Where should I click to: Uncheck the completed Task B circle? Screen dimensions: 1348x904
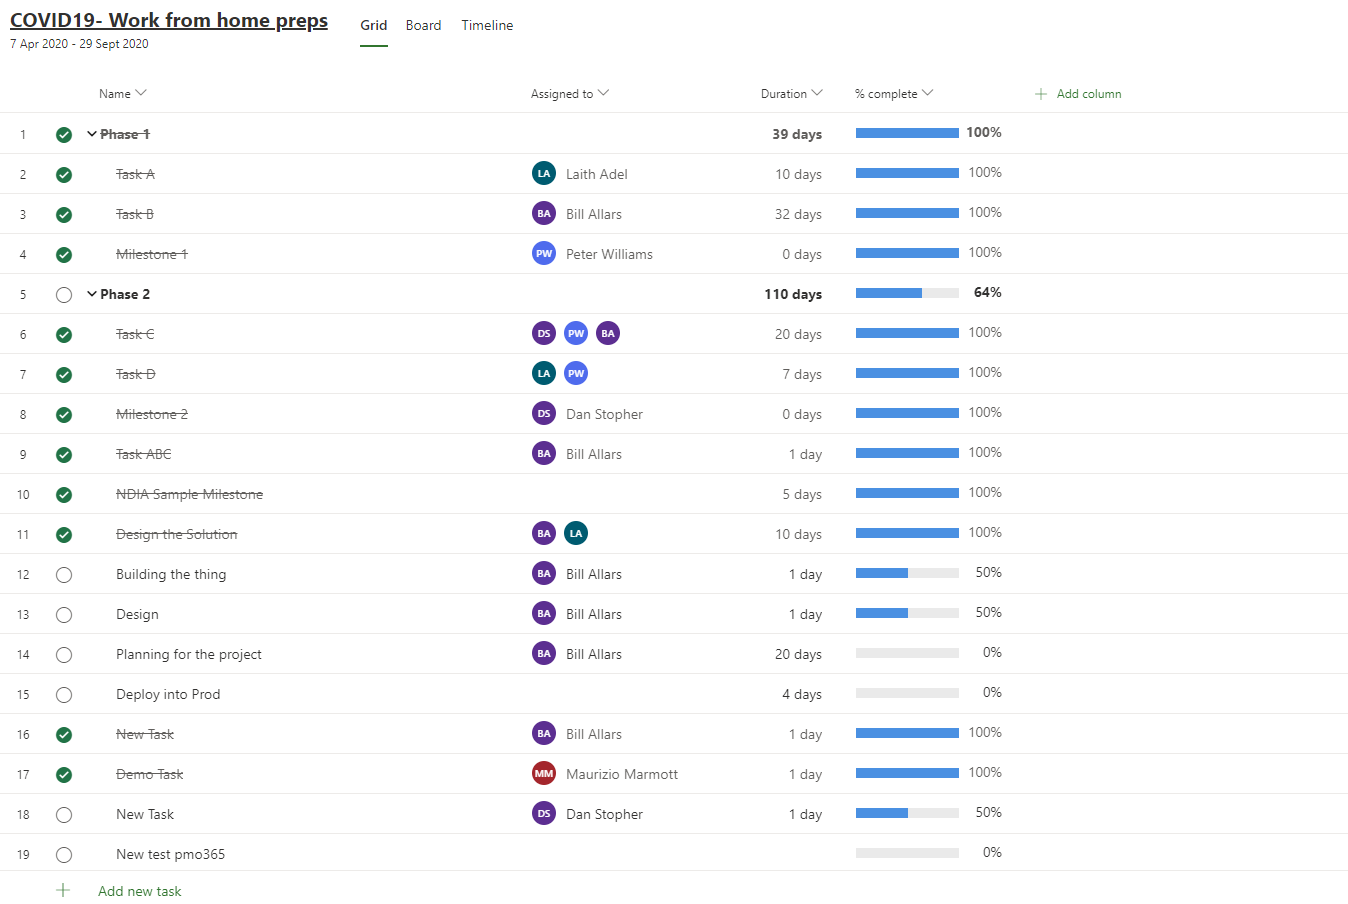(64, 215)
